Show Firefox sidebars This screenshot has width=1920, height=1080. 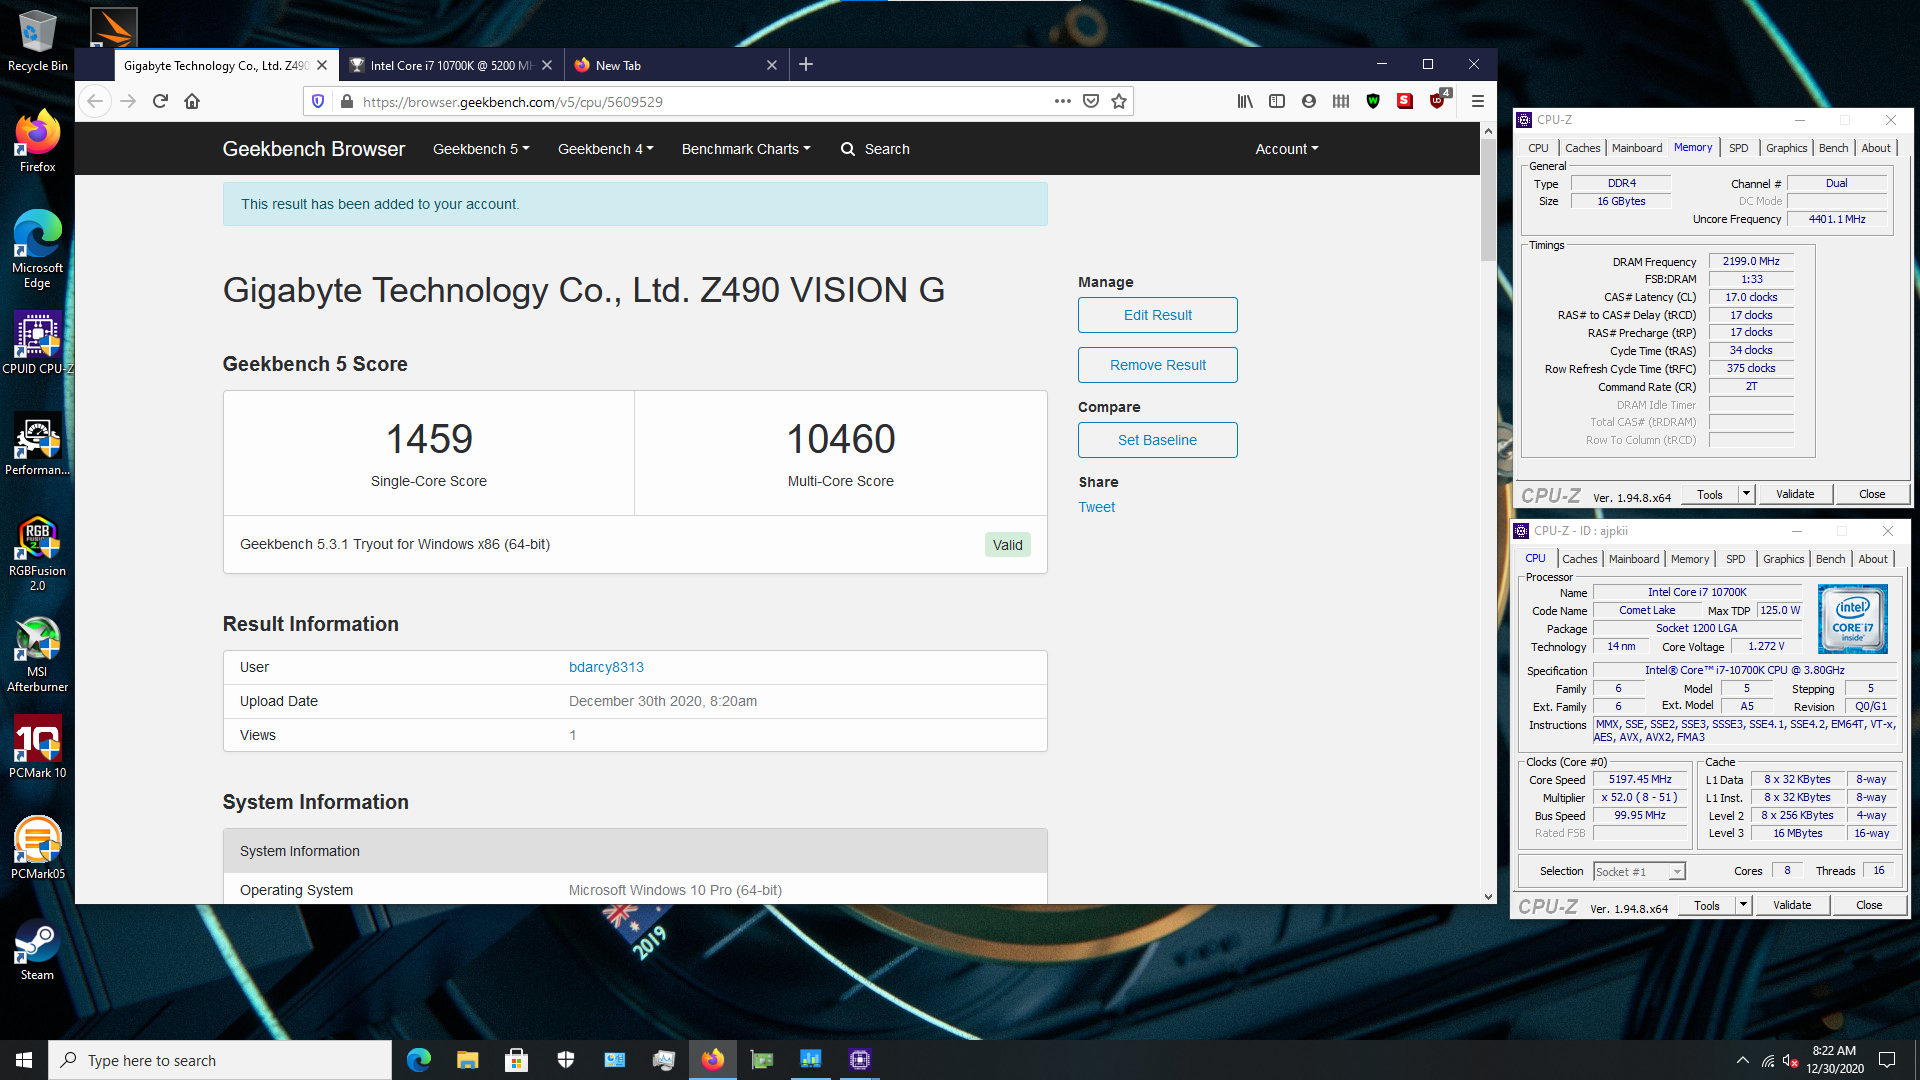(x=1277, y=101)
